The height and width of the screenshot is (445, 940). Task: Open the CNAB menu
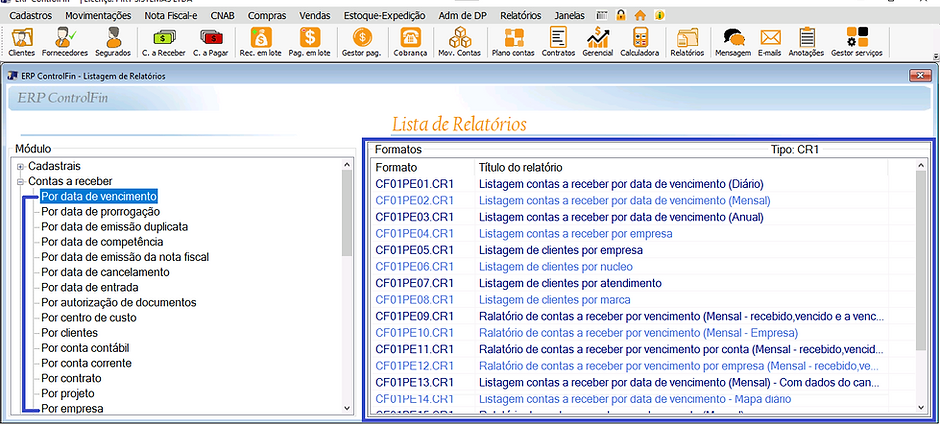point(222,16)
